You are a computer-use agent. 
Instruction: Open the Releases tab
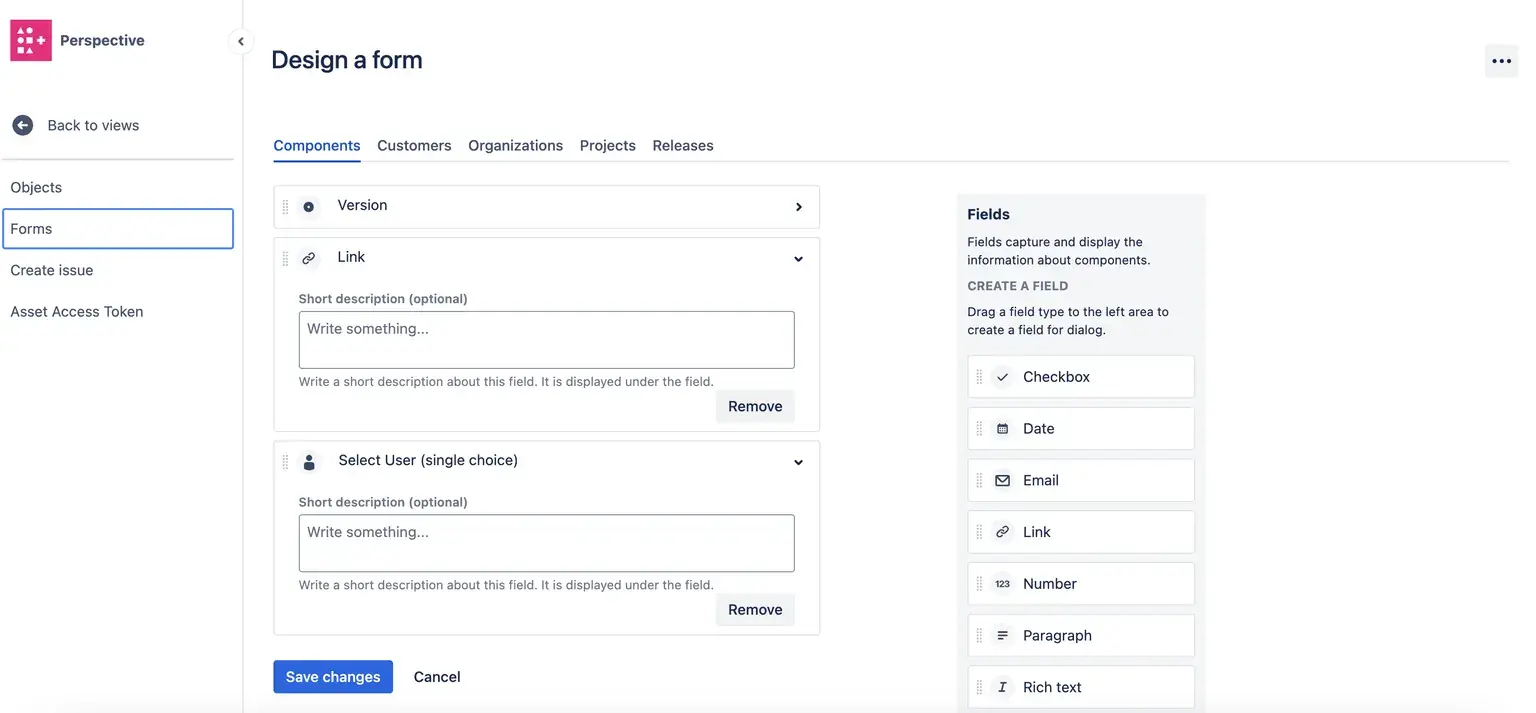click(x=682, y=145)
